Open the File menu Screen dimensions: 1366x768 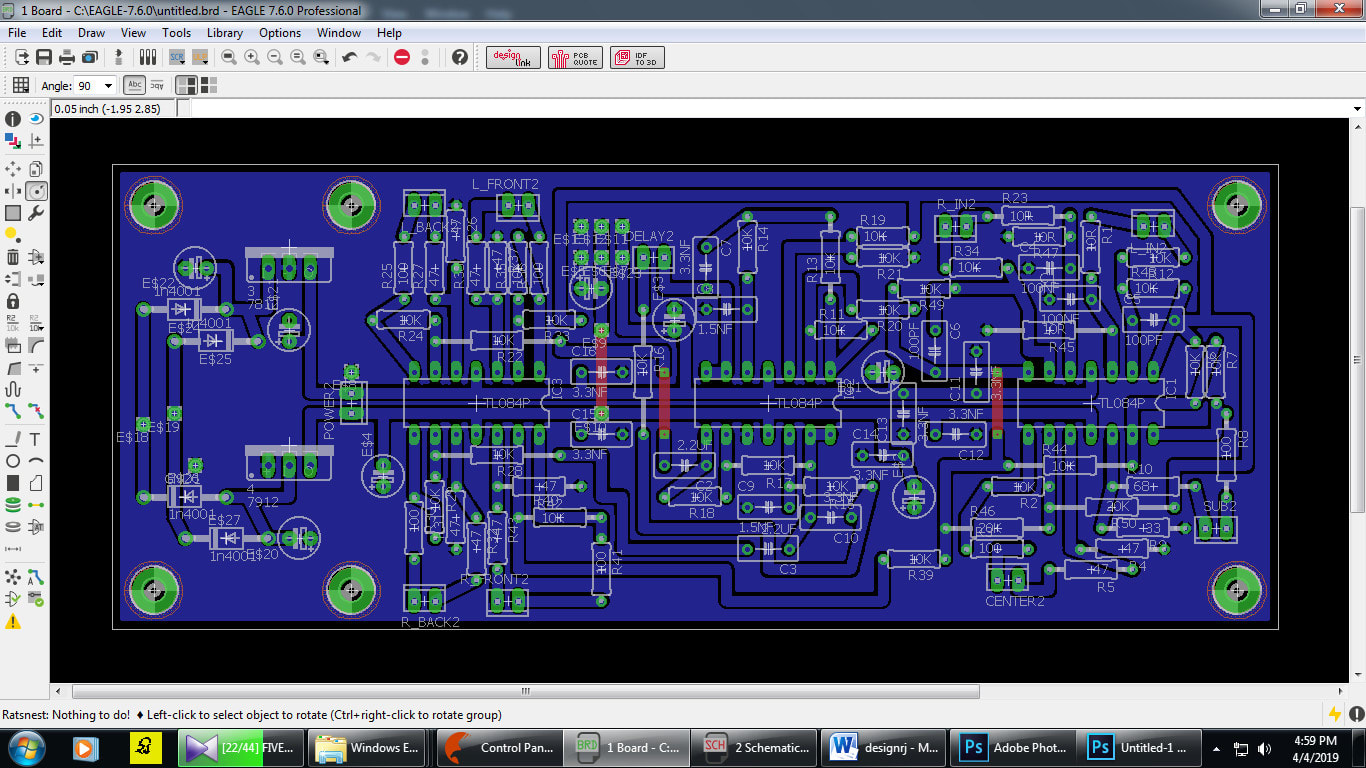click(x=17, y=32)
